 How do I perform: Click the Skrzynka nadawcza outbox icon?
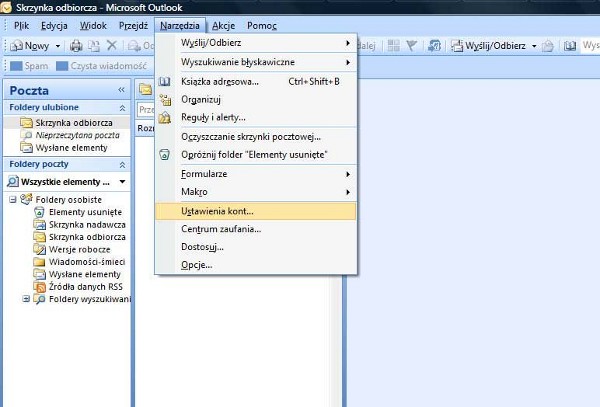(39, 225)
